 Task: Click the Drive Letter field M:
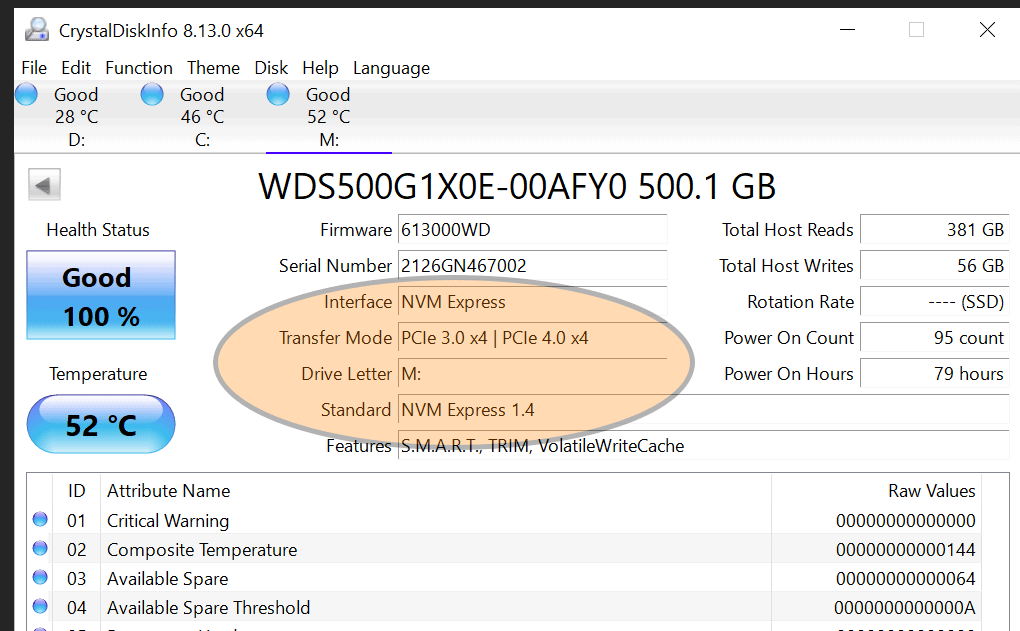click(x=533, y=374)
